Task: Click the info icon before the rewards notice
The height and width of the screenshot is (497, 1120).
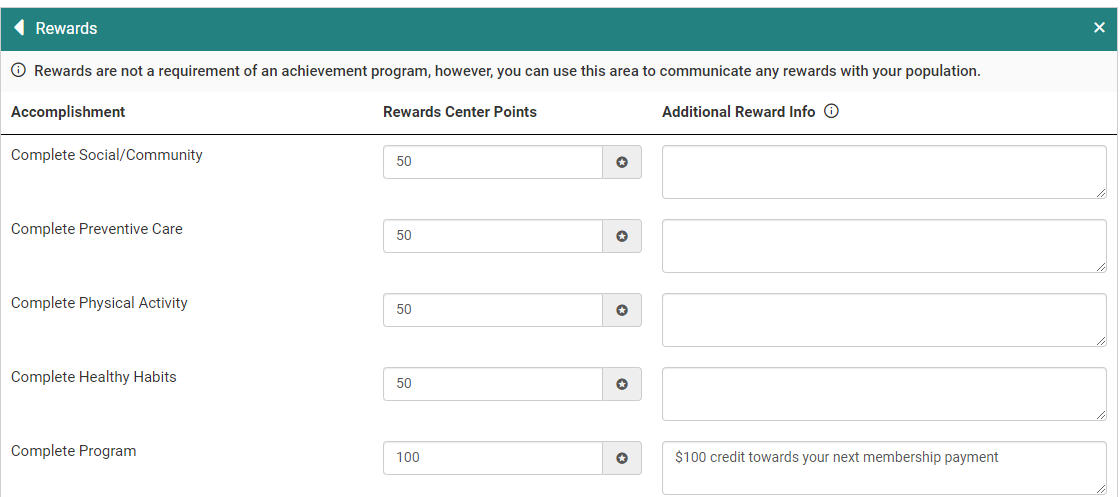Action: 18,71
